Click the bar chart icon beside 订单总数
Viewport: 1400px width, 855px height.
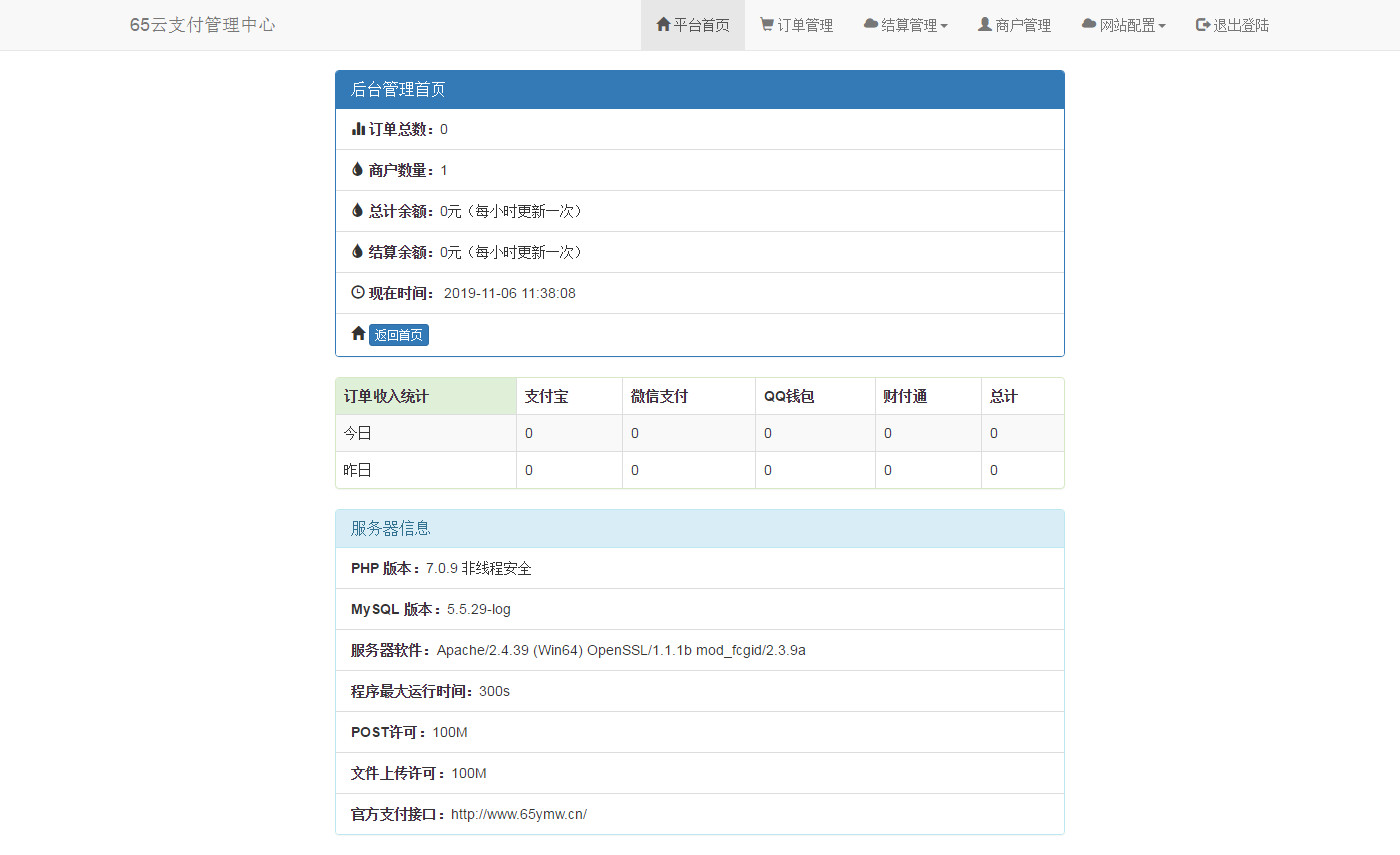tap(358, 129)
